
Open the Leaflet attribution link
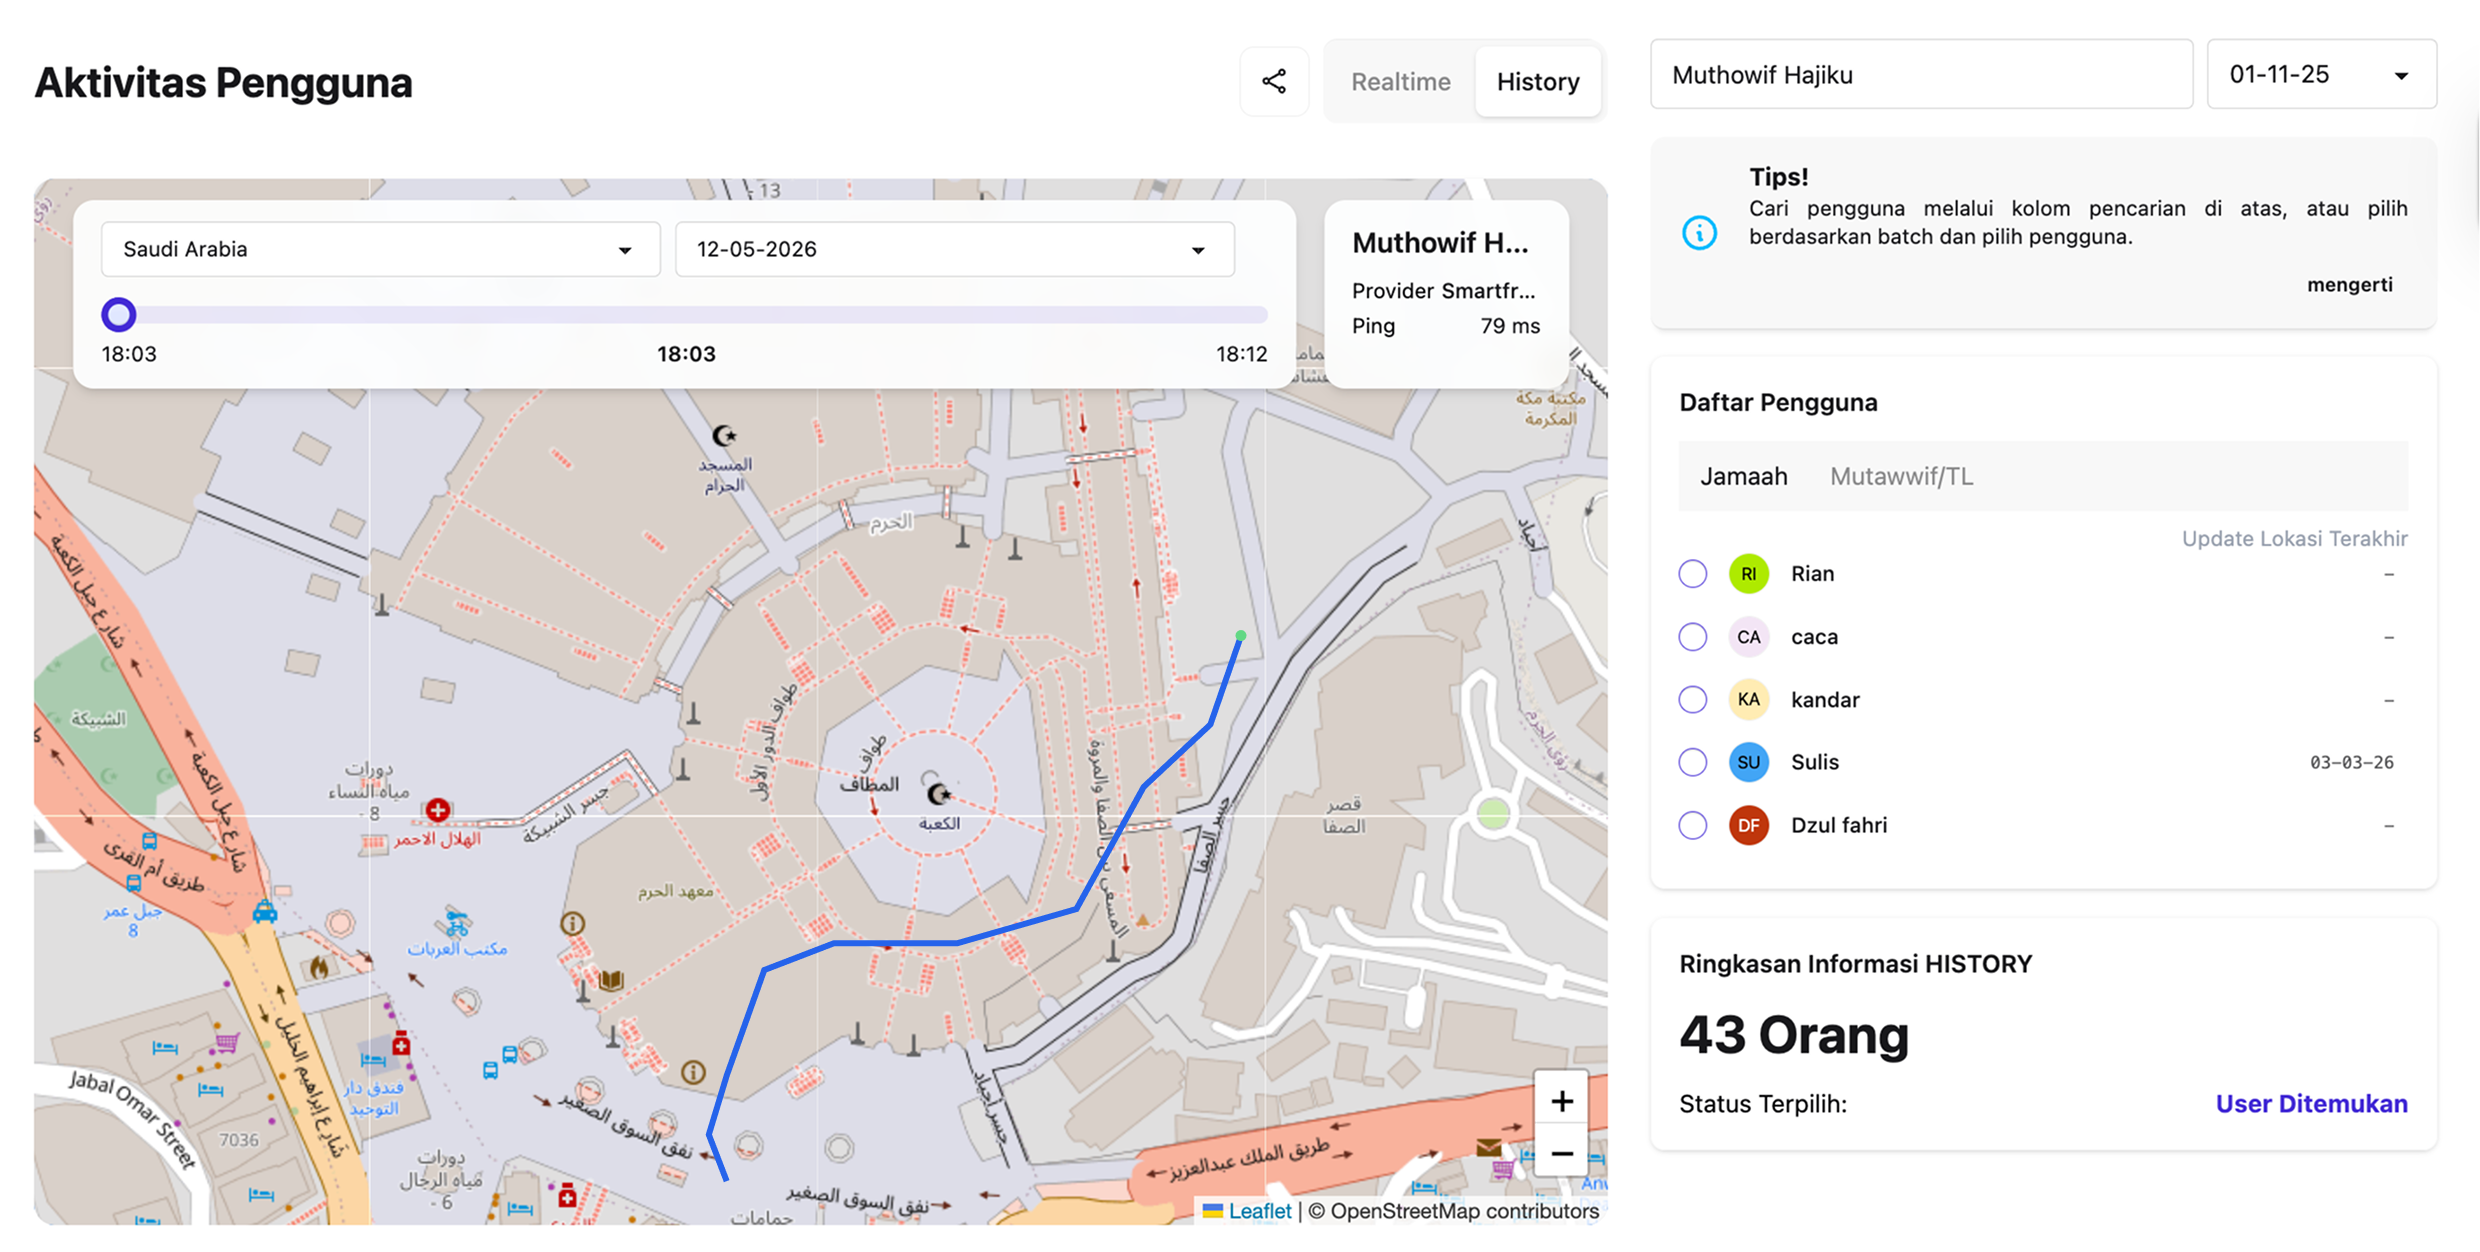pos(1247,1211)
